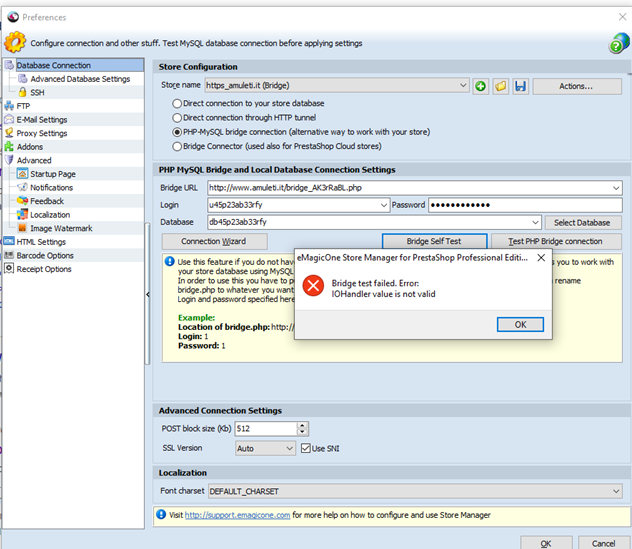Collapse the sidebar with the splitter arrow

(x=148, y=295)
